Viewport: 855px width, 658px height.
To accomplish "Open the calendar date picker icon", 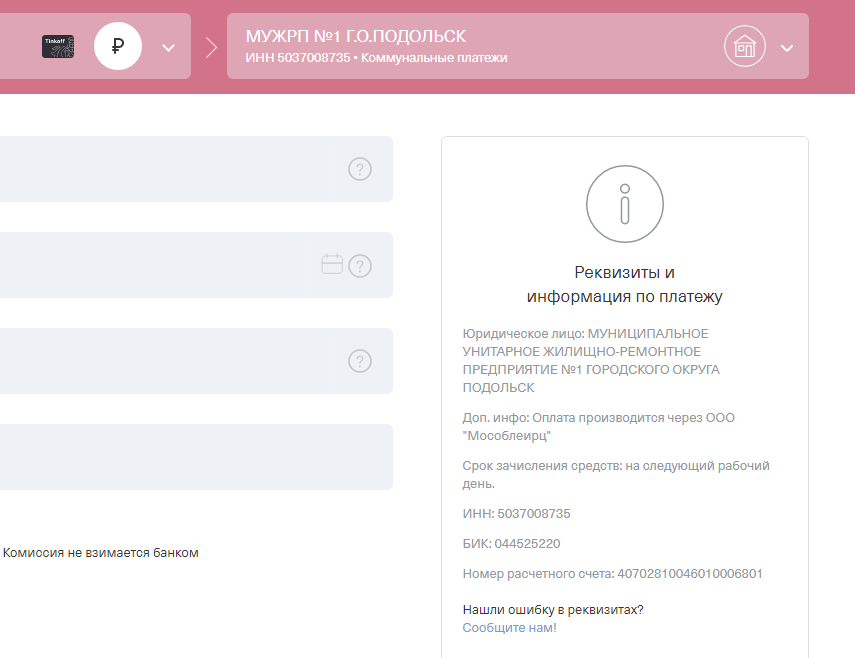I will click(332, 264).
